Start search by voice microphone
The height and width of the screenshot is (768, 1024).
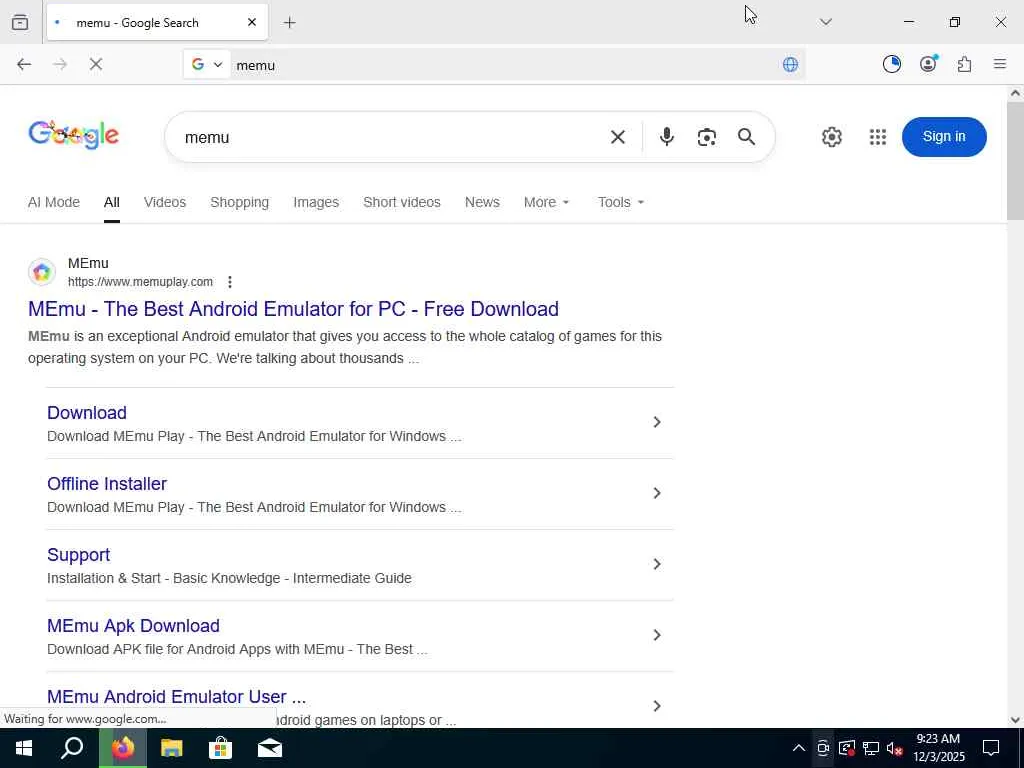click(666, 136)
